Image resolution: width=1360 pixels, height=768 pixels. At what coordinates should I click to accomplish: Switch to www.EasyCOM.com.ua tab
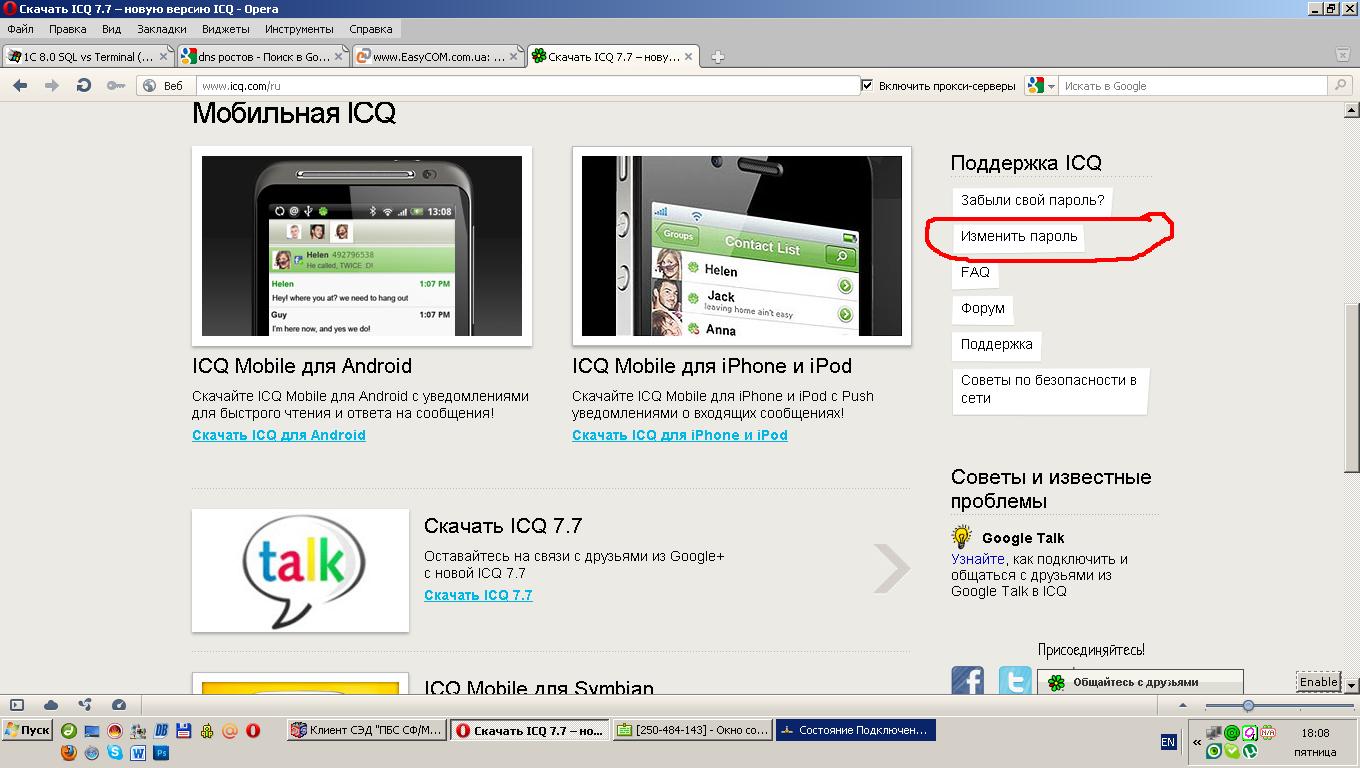(437, 57)
